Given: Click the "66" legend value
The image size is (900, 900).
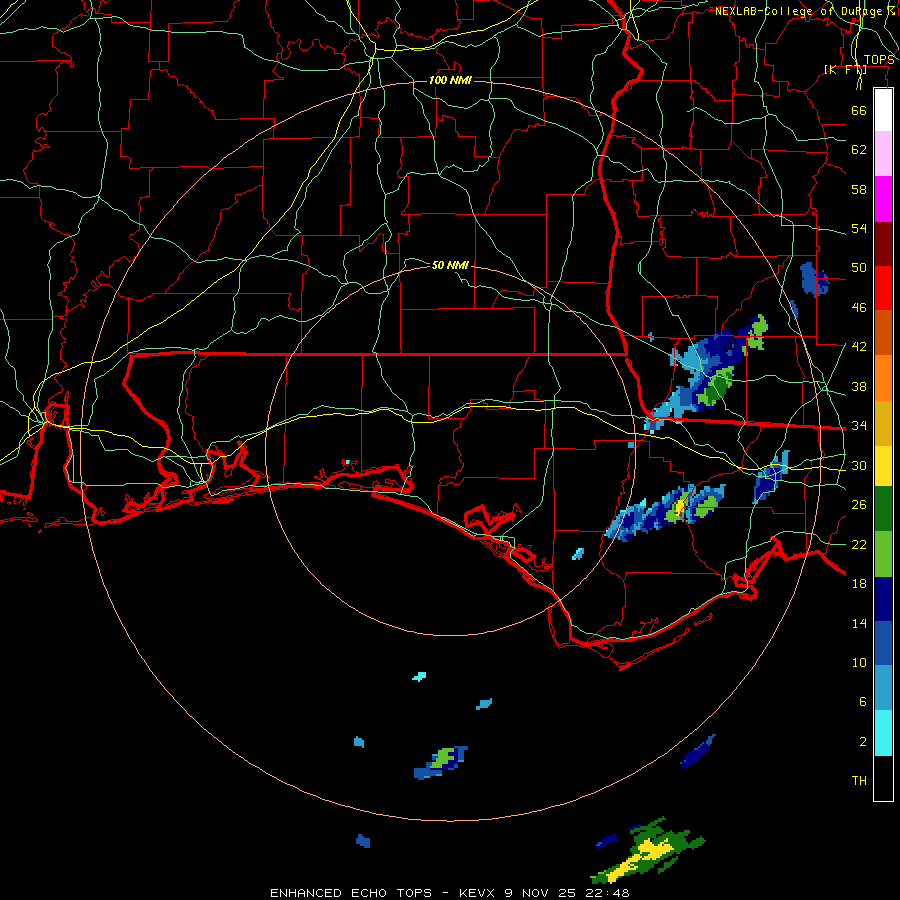Looking at the screenshot, I should click(x=859, y=110).
